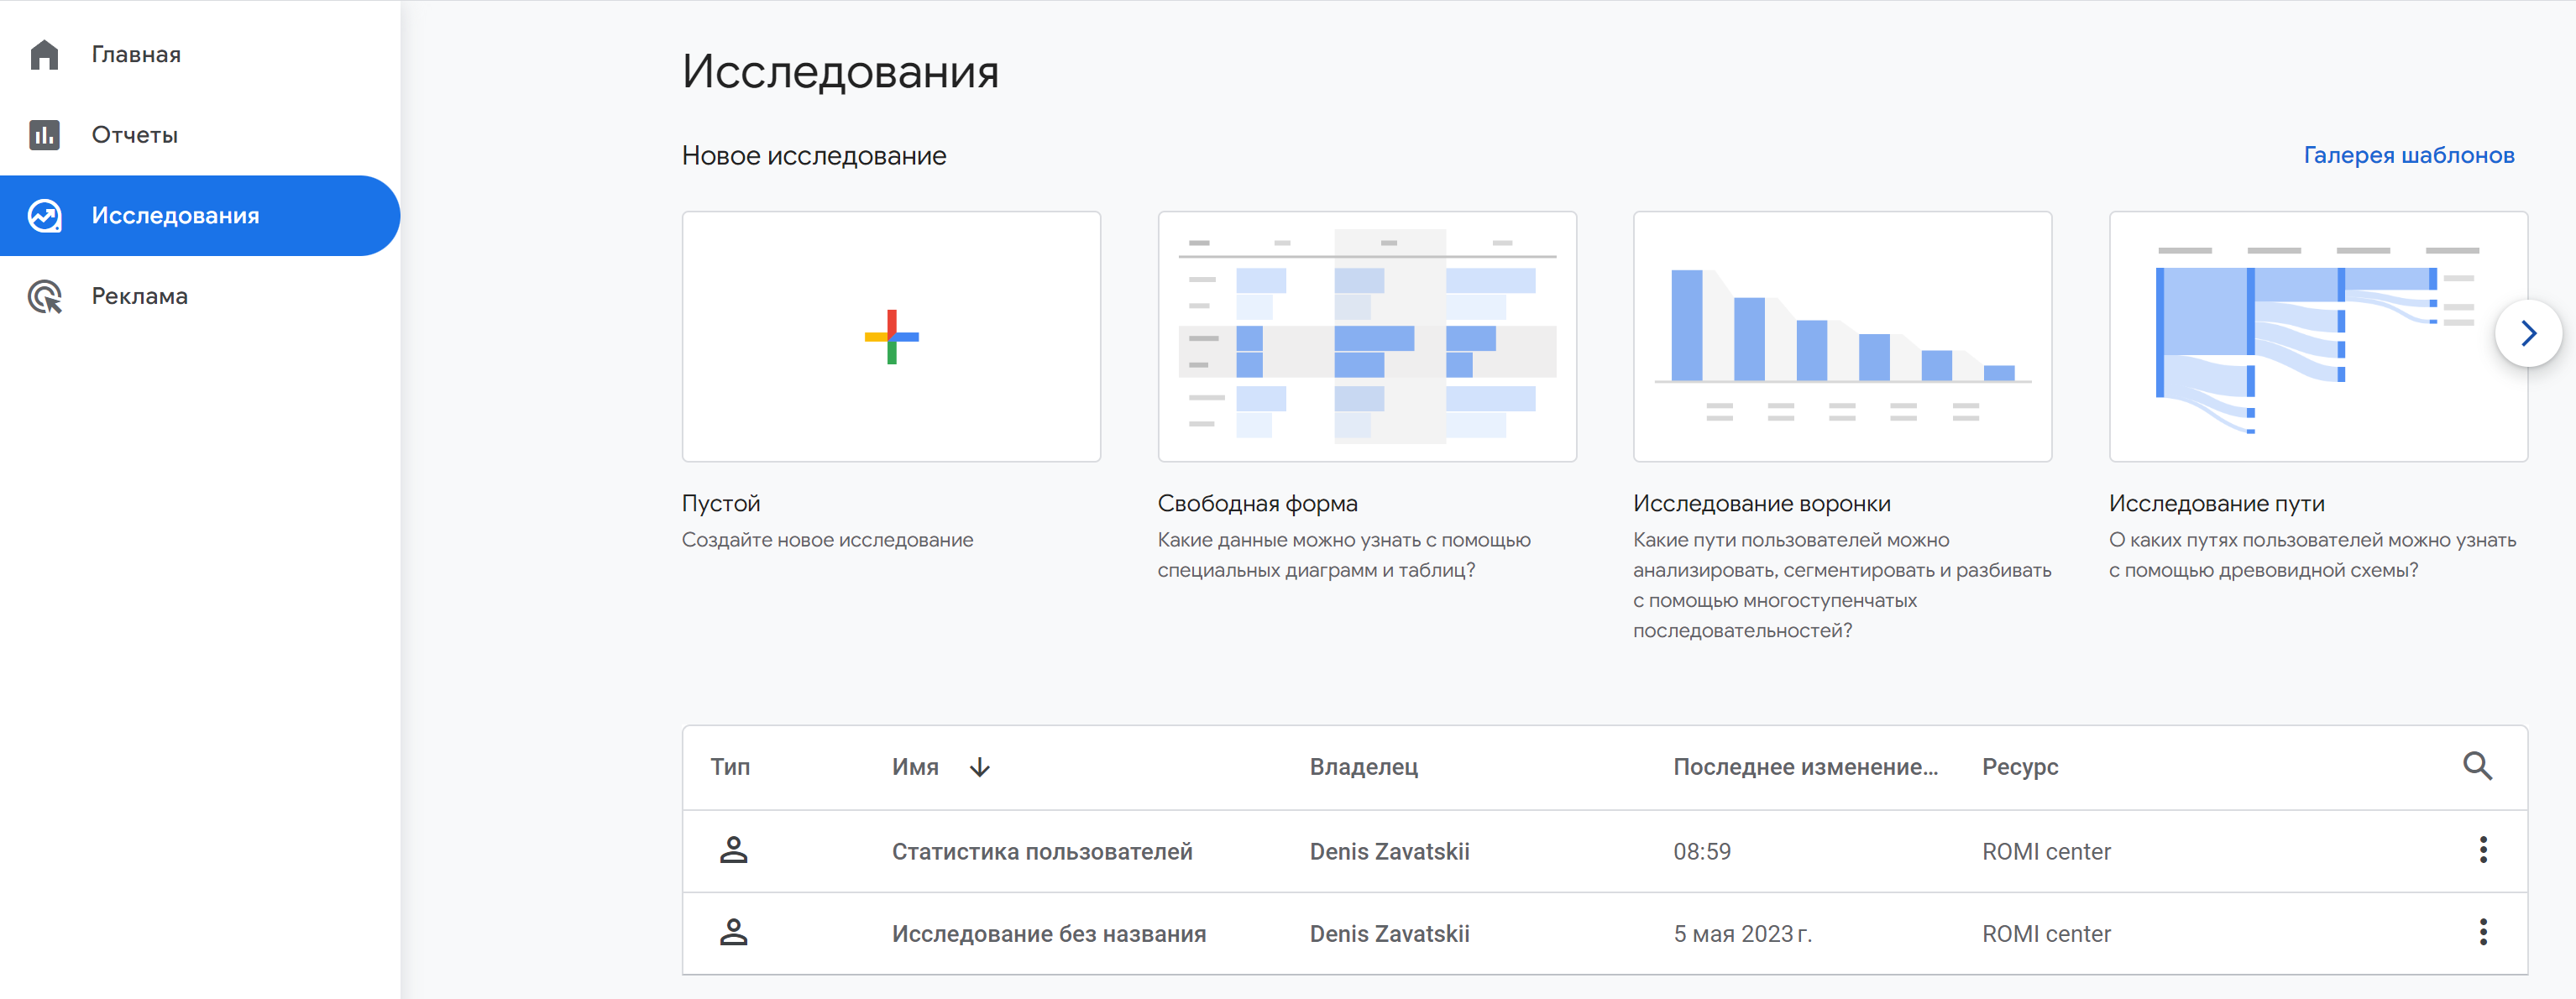The width and height of the screenshot is (2576, 999).
Task: Show more templates with right chevron
Action: click(x=2527, y=333)
